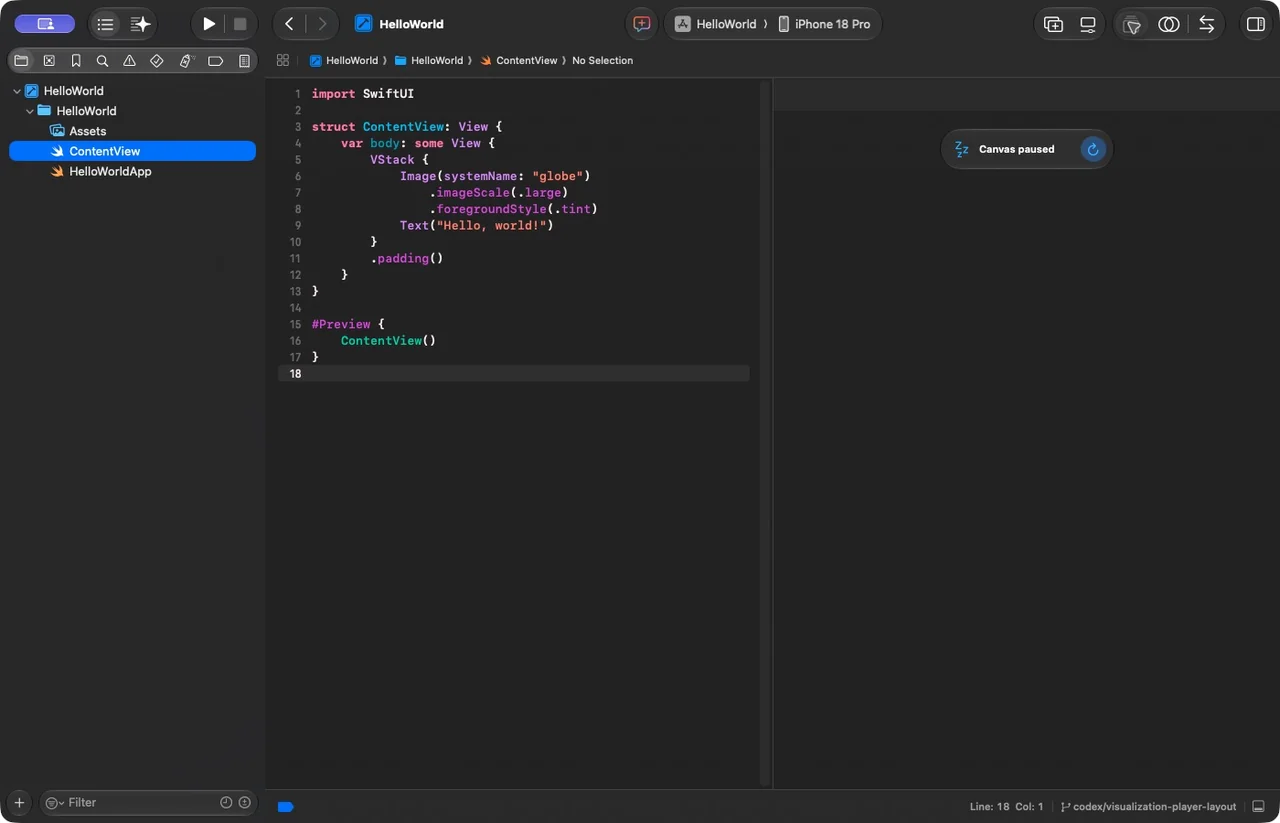Click Image(systemName: "globe") code line

pyautogui.click(x=495, y=176)
